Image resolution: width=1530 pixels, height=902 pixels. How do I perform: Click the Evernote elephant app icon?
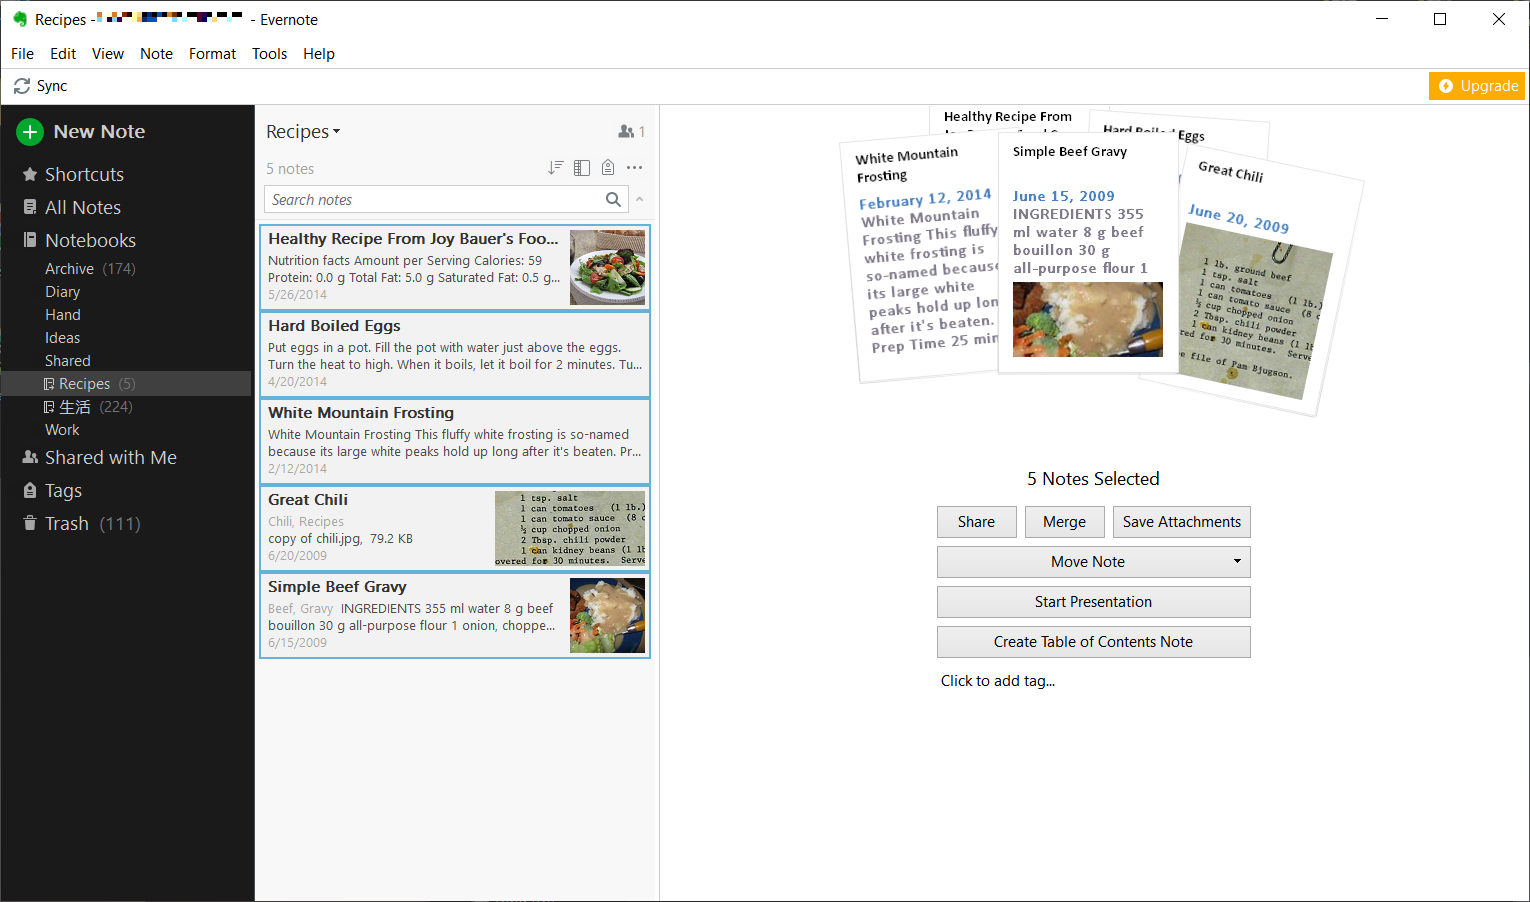pyautogui.click(x=19, y=19)
